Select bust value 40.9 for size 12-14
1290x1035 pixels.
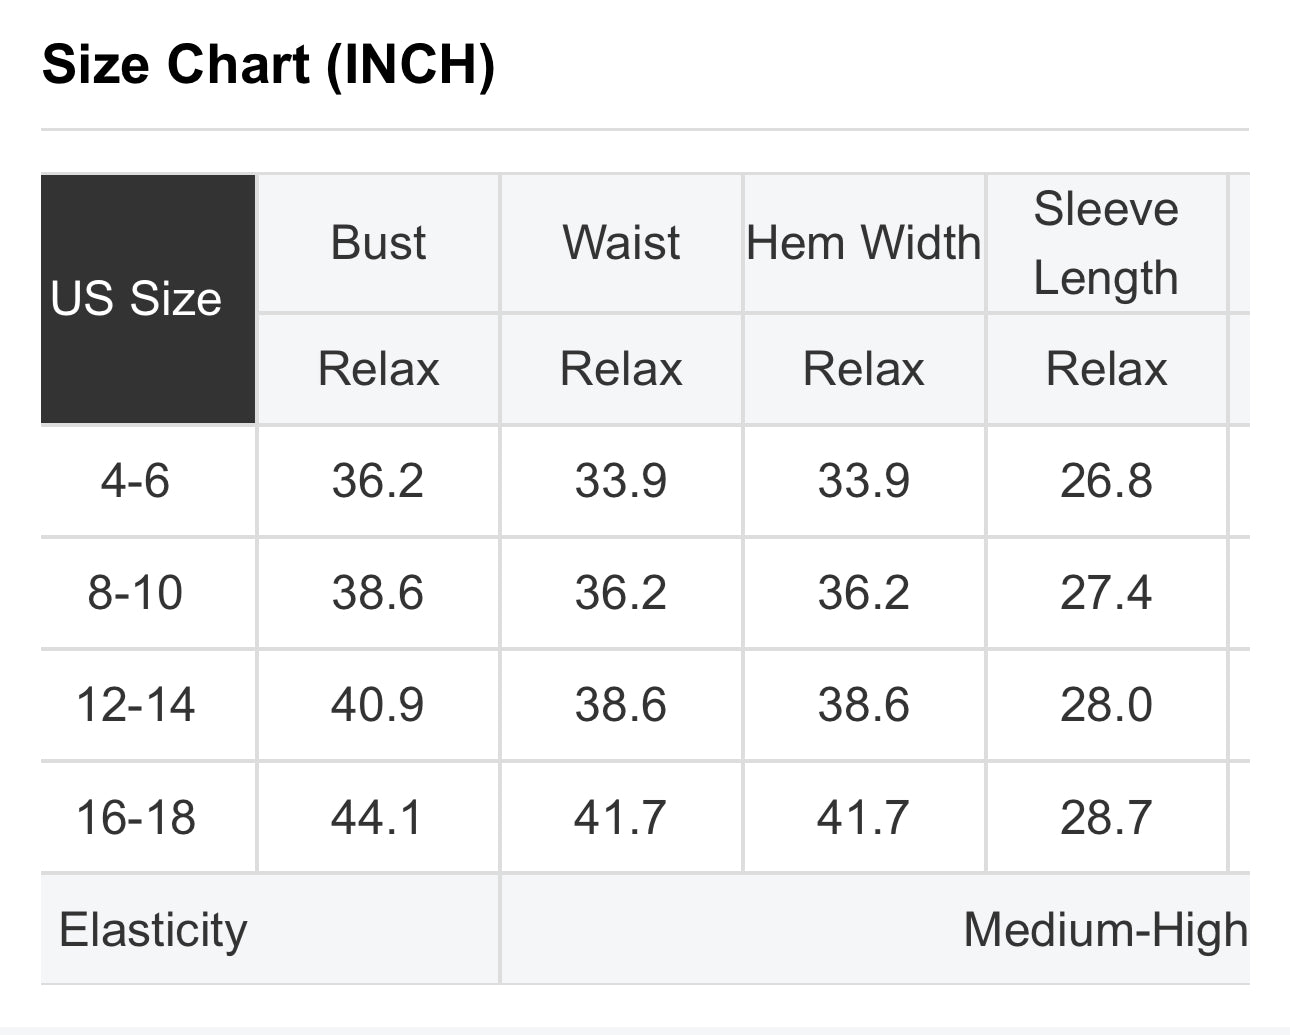(378, 705)
